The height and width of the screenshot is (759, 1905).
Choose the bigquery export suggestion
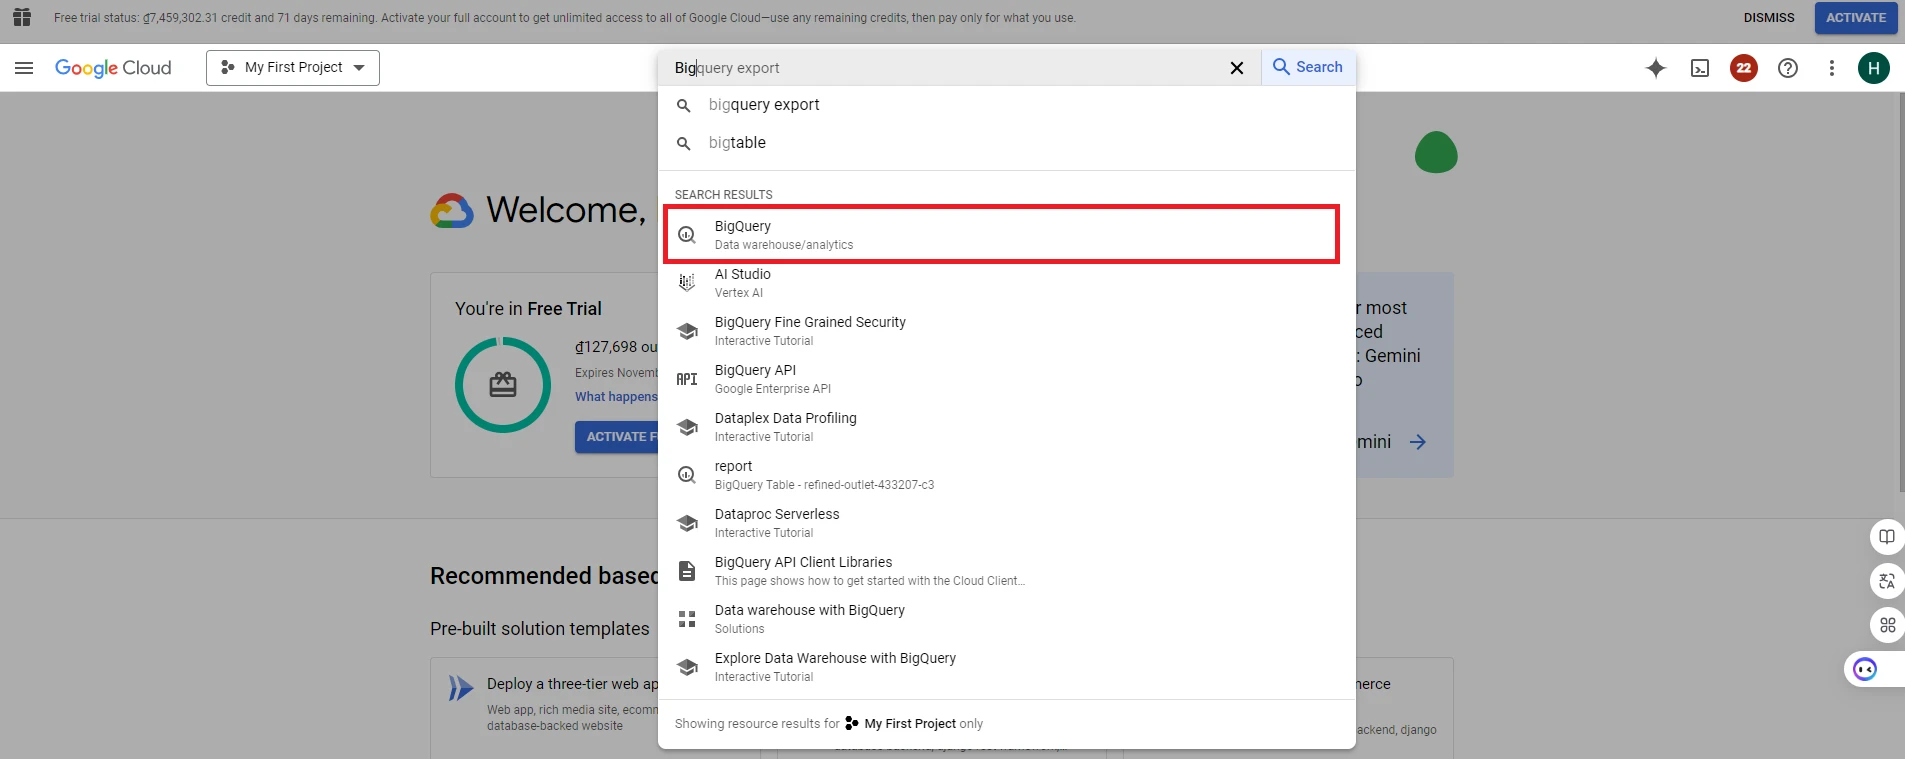click(x=764, y=105)
